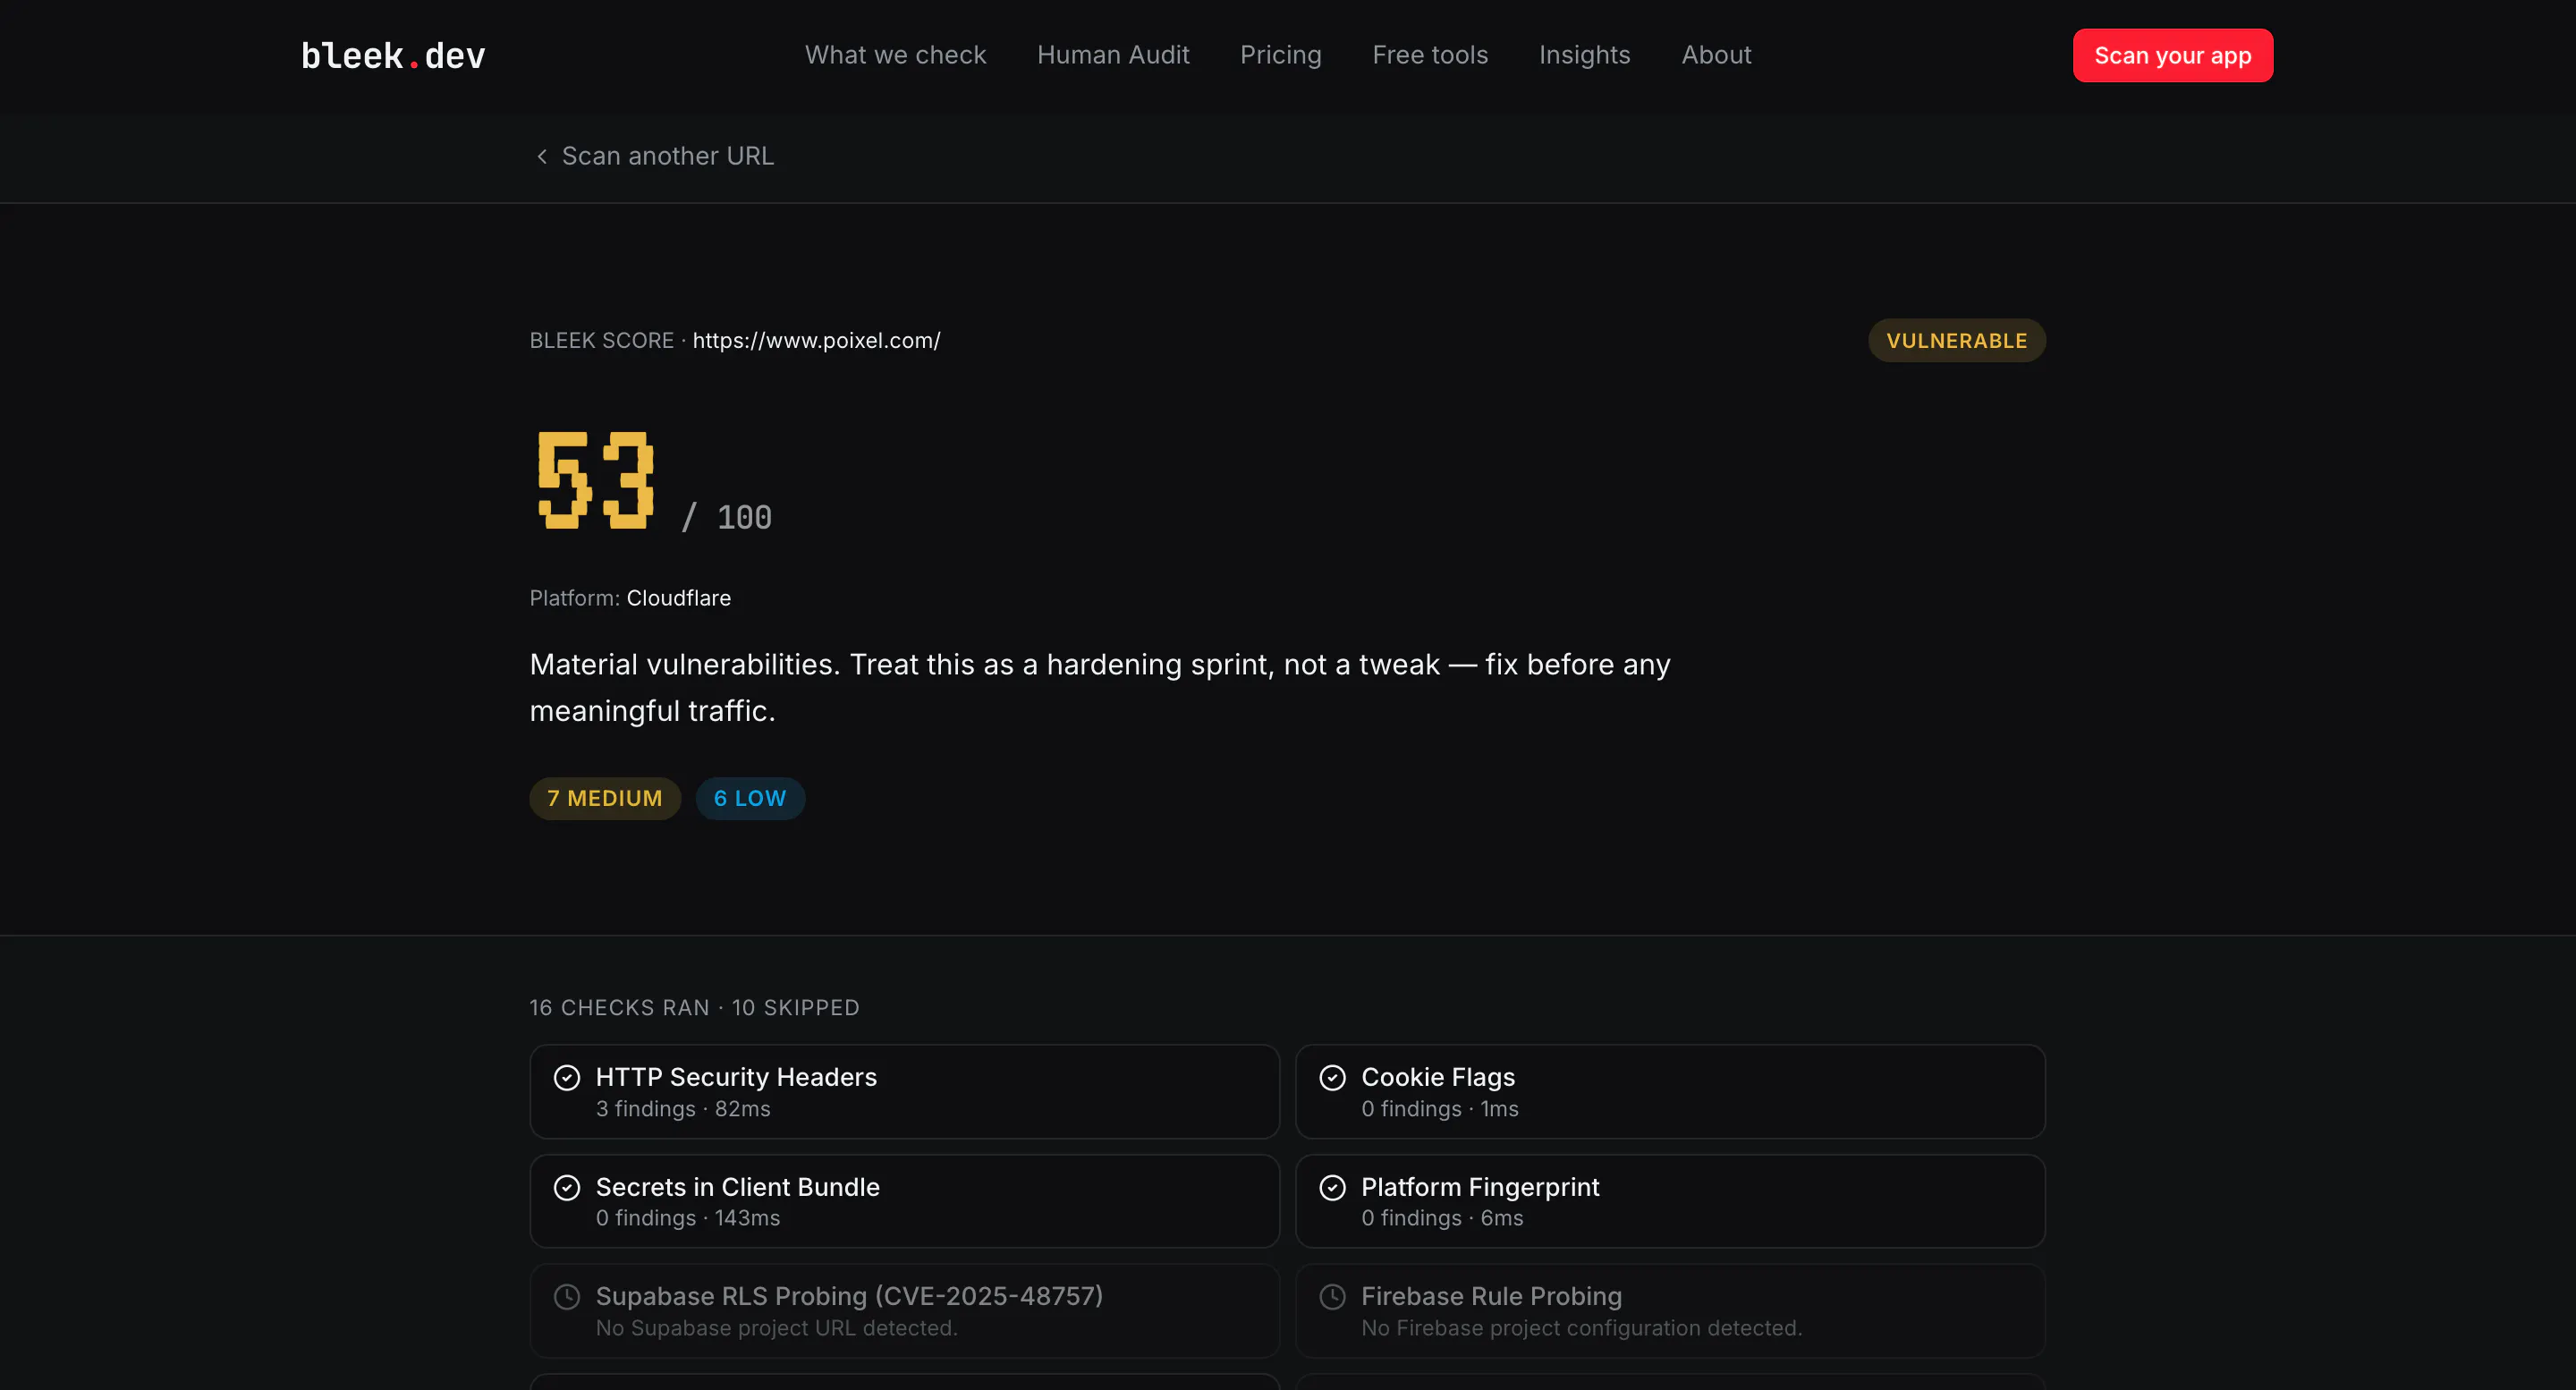Click No Firebase project configuration detected text
2576x1390 pixels.
[x=1581, y=1328]
